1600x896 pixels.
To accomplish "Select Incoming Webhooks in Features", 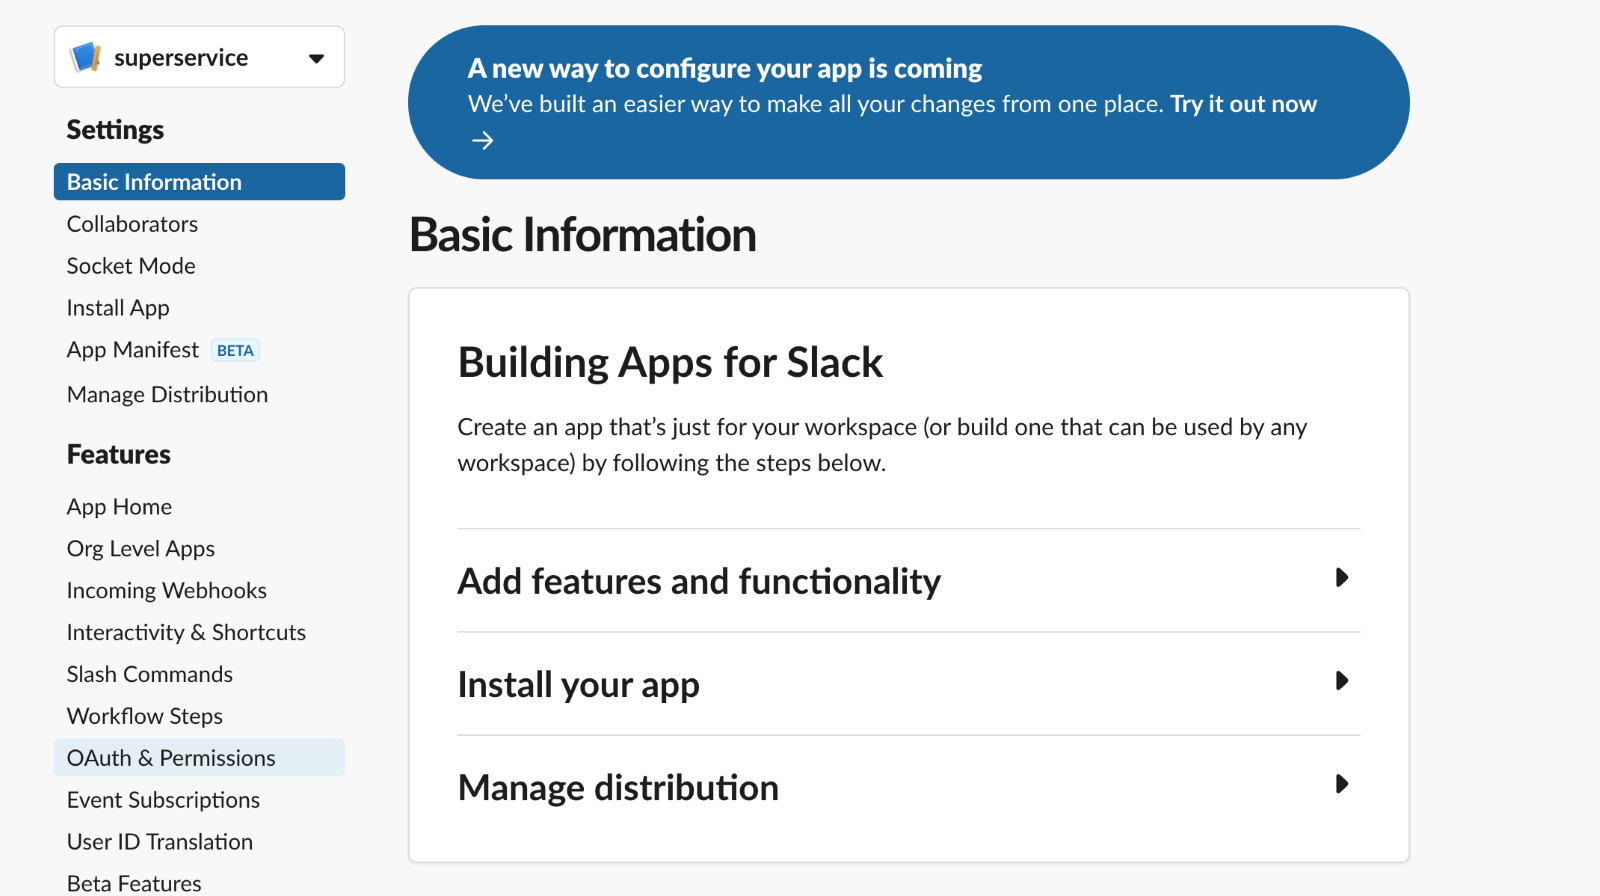I will [166, 591].
